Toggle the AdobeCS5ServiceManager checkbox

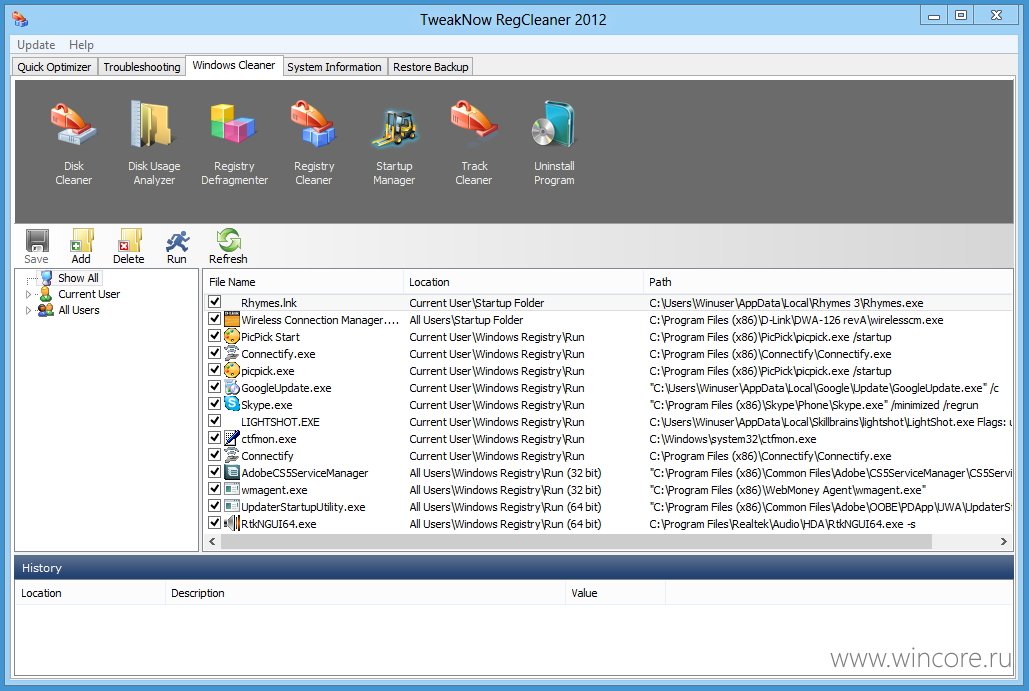point(215,472)
